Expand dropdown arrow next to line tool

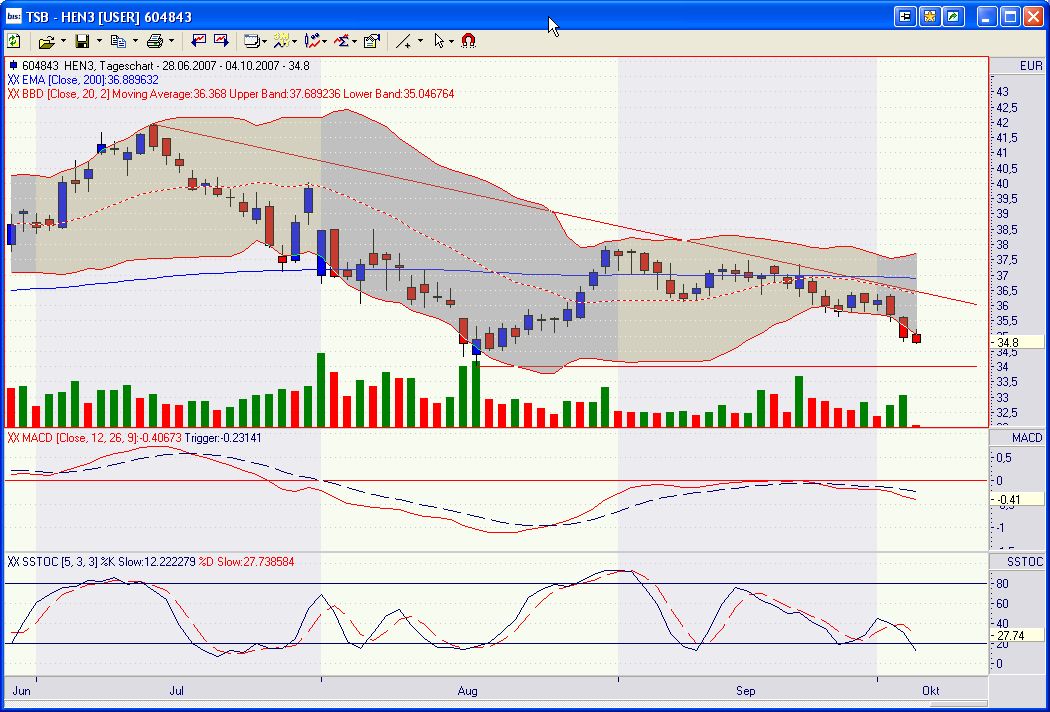[x=420, y=42]
